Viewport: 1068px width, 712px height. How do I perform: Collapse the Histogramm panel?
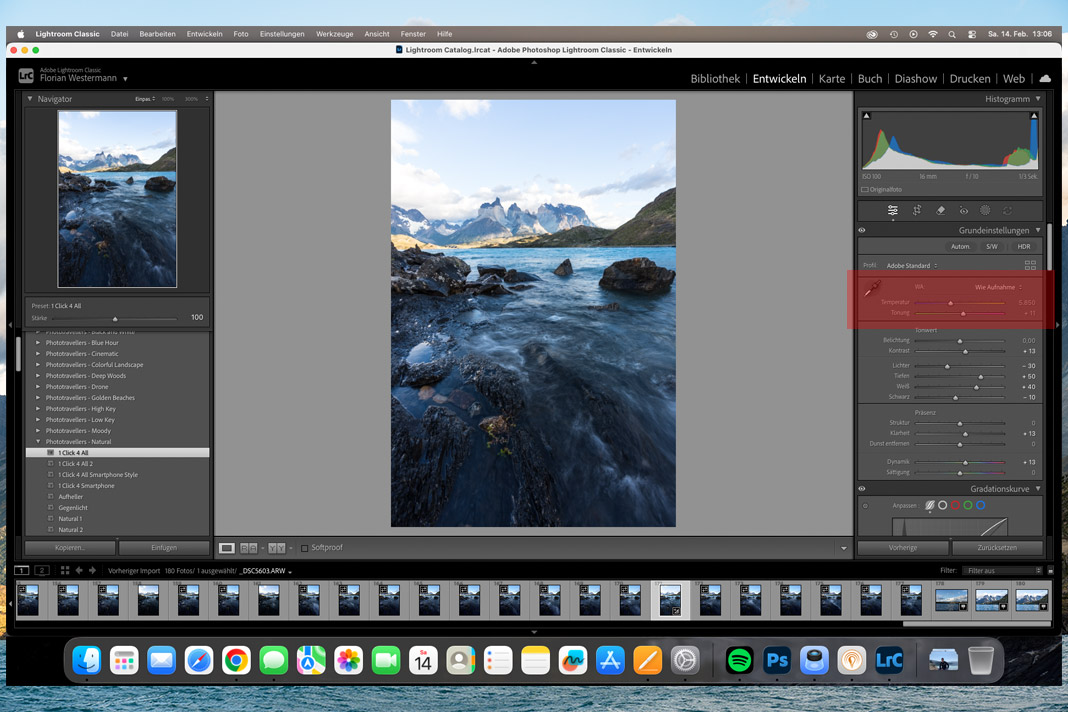pyautogui.click(x=1038, y=99)
